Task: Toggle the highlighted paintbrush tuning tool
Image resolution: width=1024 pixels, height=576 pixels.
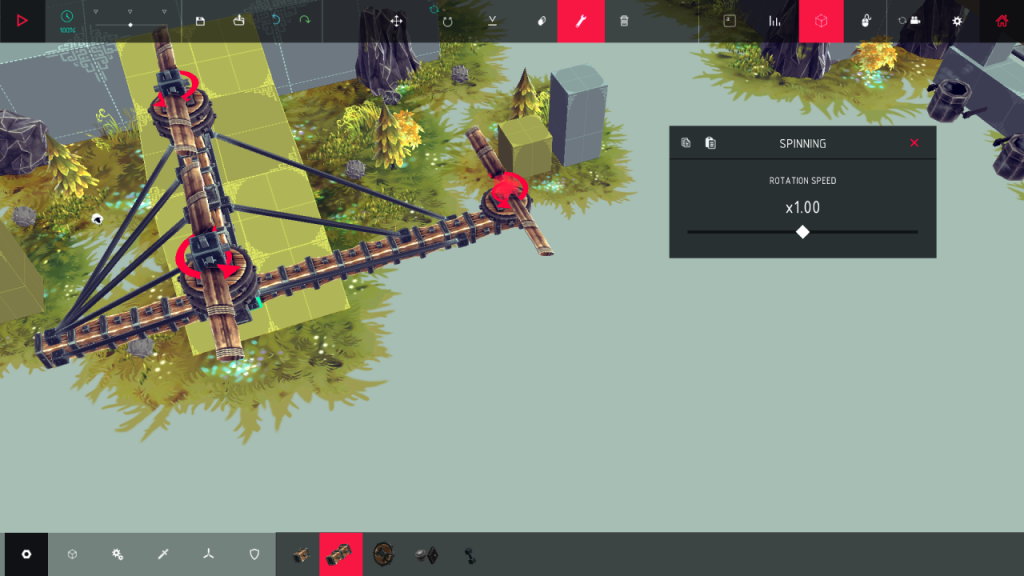Action: click(x=581, y=20)
